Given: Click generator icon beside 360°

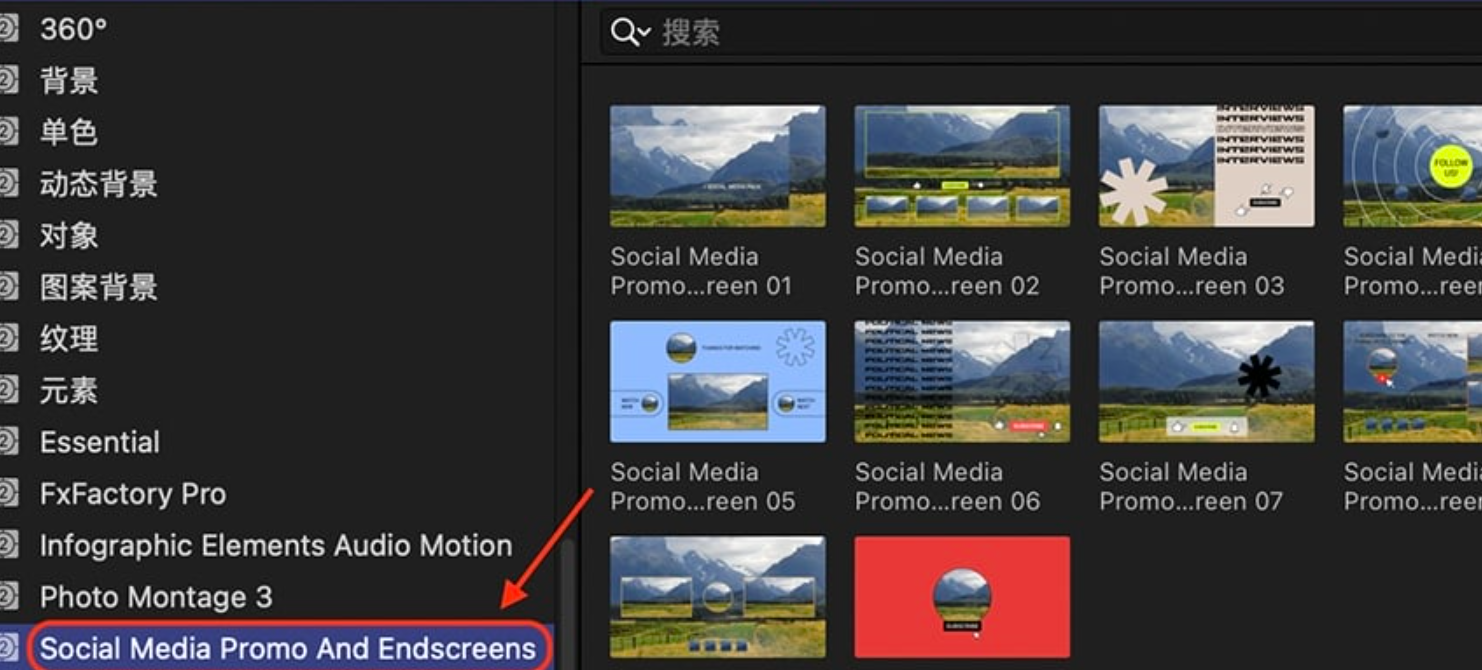Looking at the screenshot, I should point(8,29).
